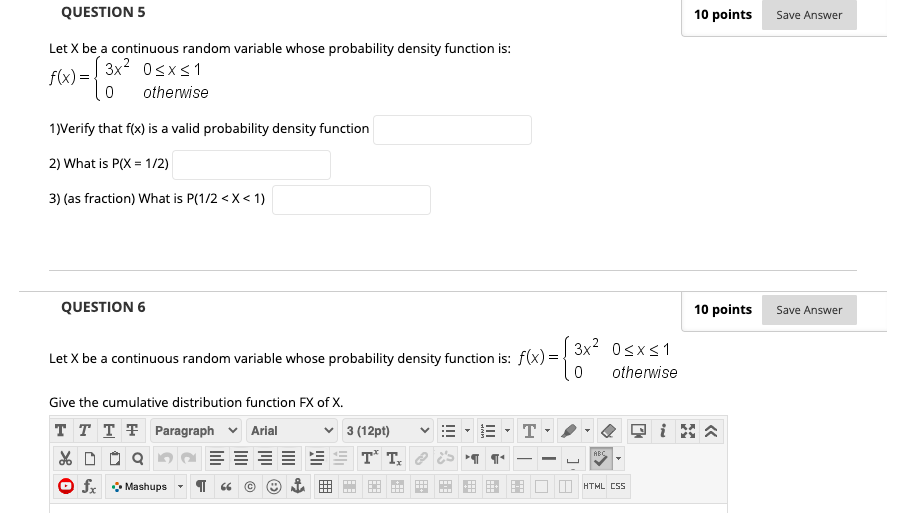Insert a non-breaking space character

tap(573, 459)
